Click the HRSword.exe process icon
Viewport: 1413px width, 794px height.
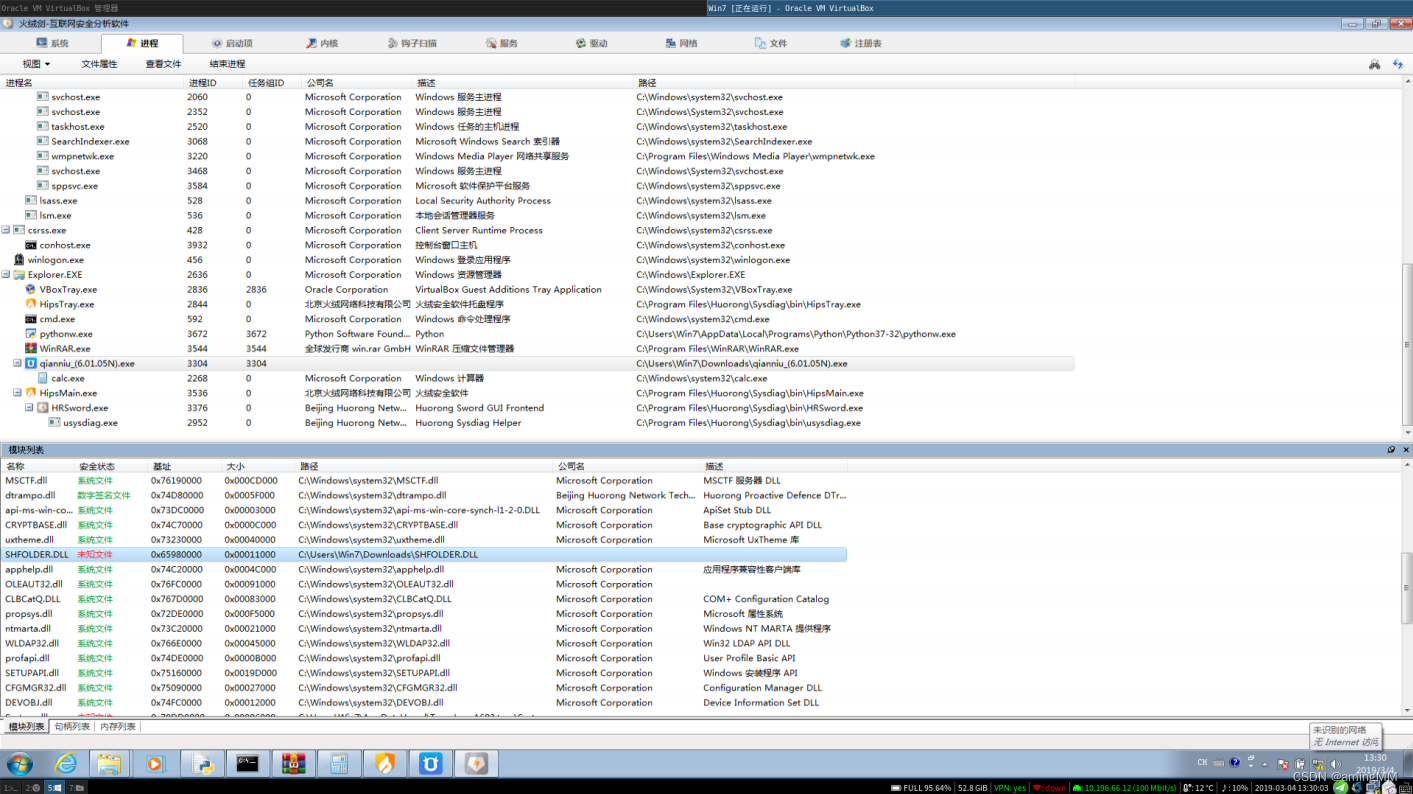pyautogui.click(x=43, y=408)
